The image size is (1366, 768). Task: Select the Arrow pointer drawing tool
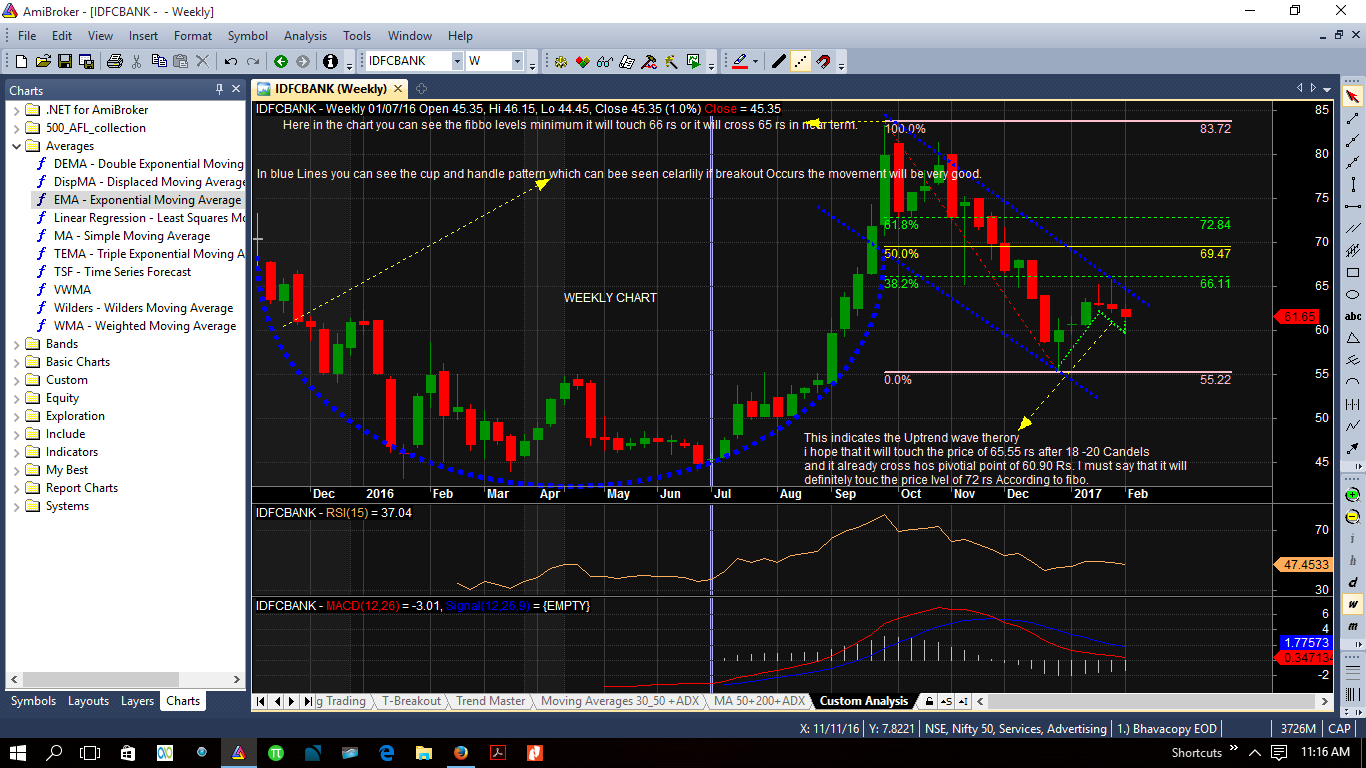[1352, 97]
